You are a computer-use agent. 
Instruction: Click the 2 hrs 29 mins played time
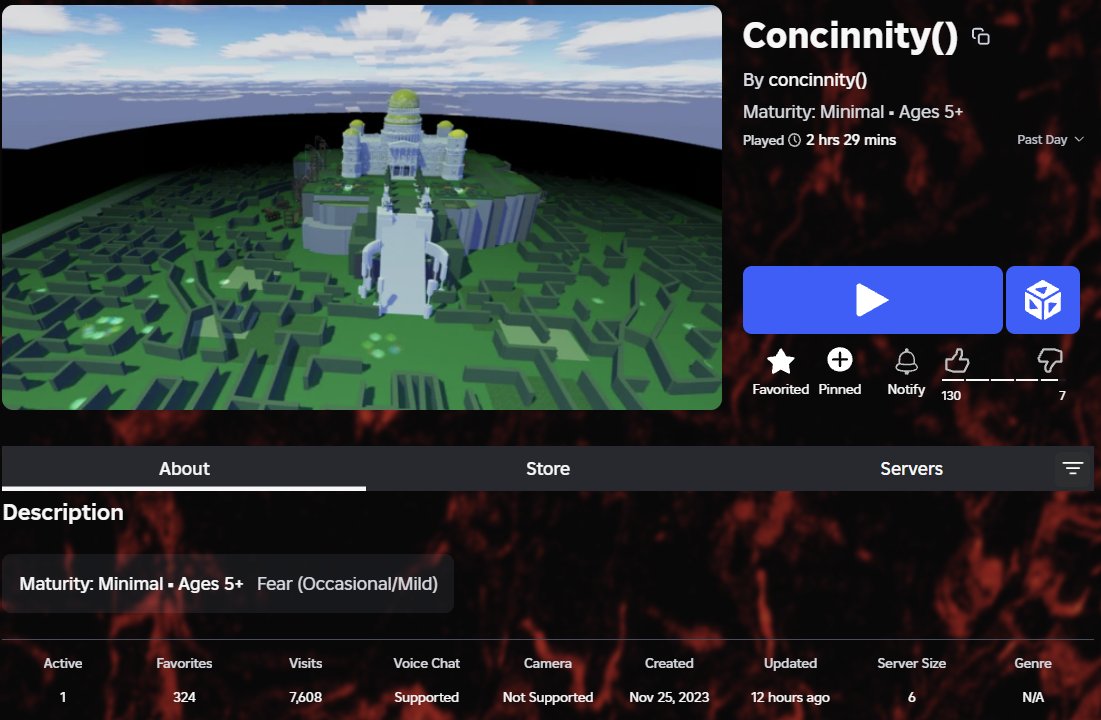coord(850,140)
